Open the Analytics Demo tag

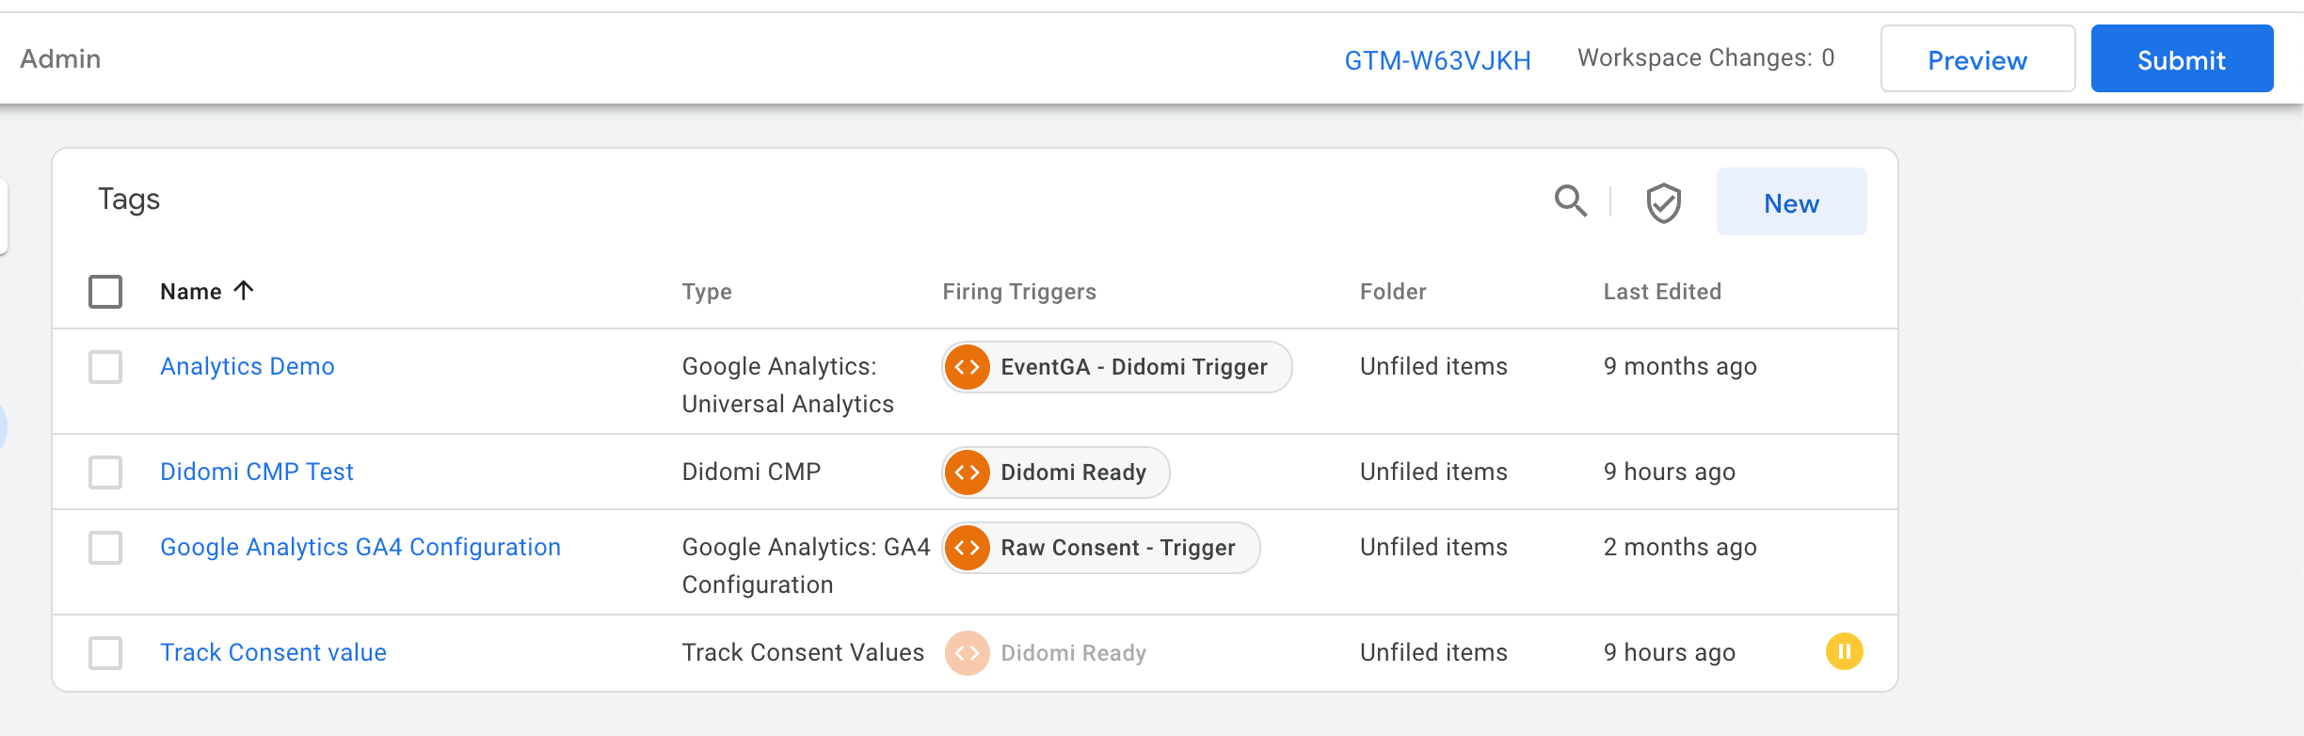tap(247, 367)
